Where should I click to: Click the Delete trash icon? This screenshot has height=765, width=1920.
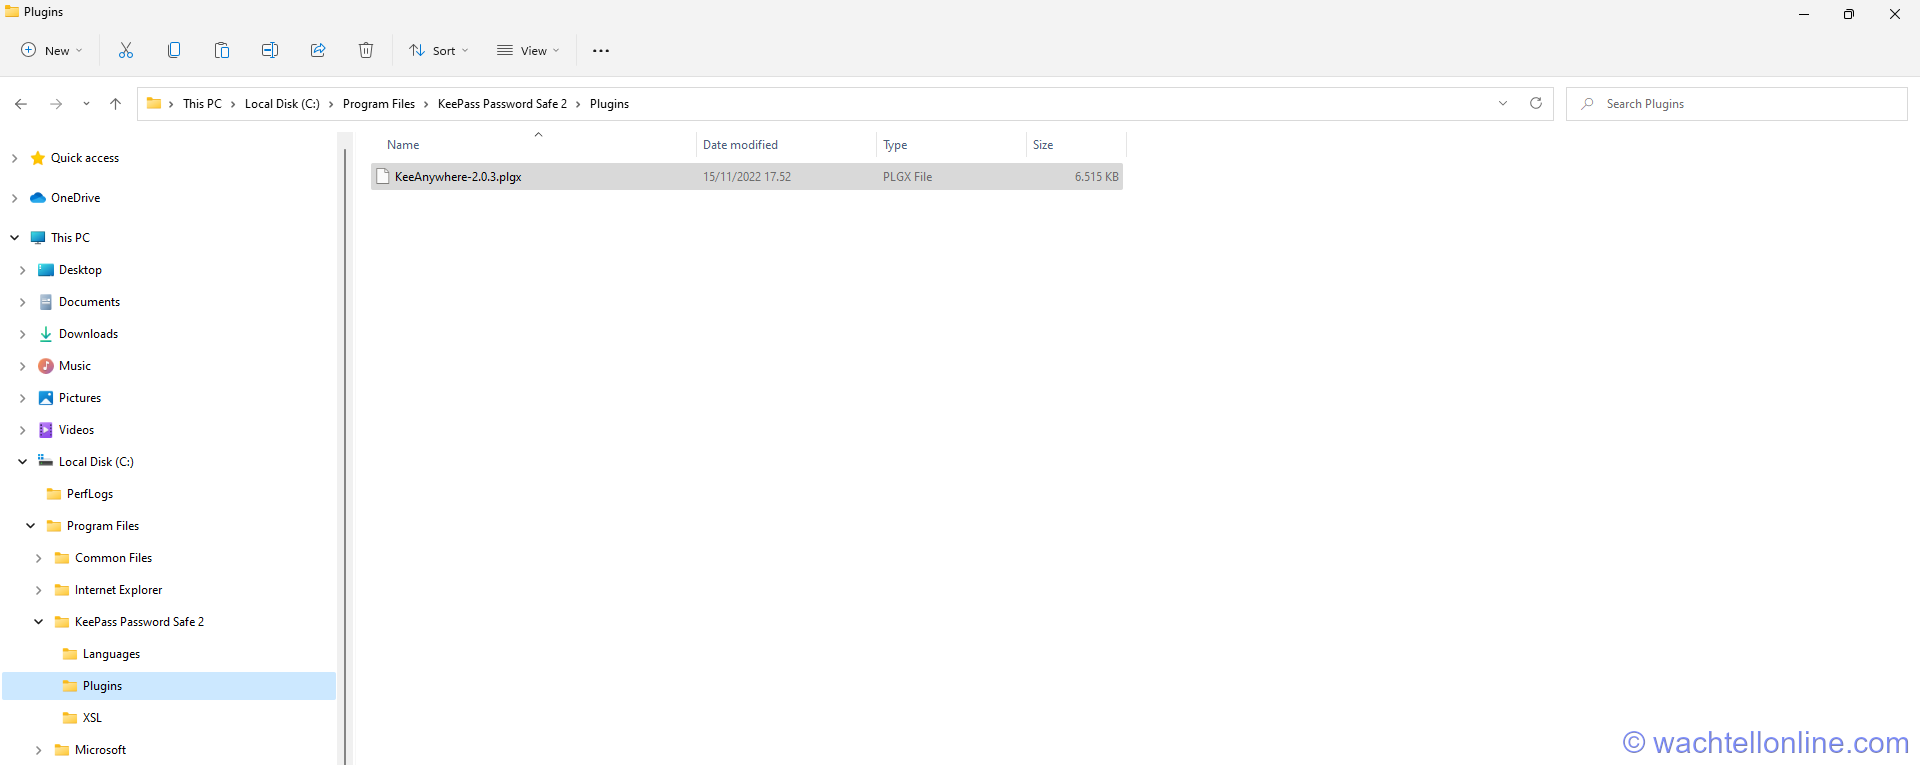click(366, 50)
